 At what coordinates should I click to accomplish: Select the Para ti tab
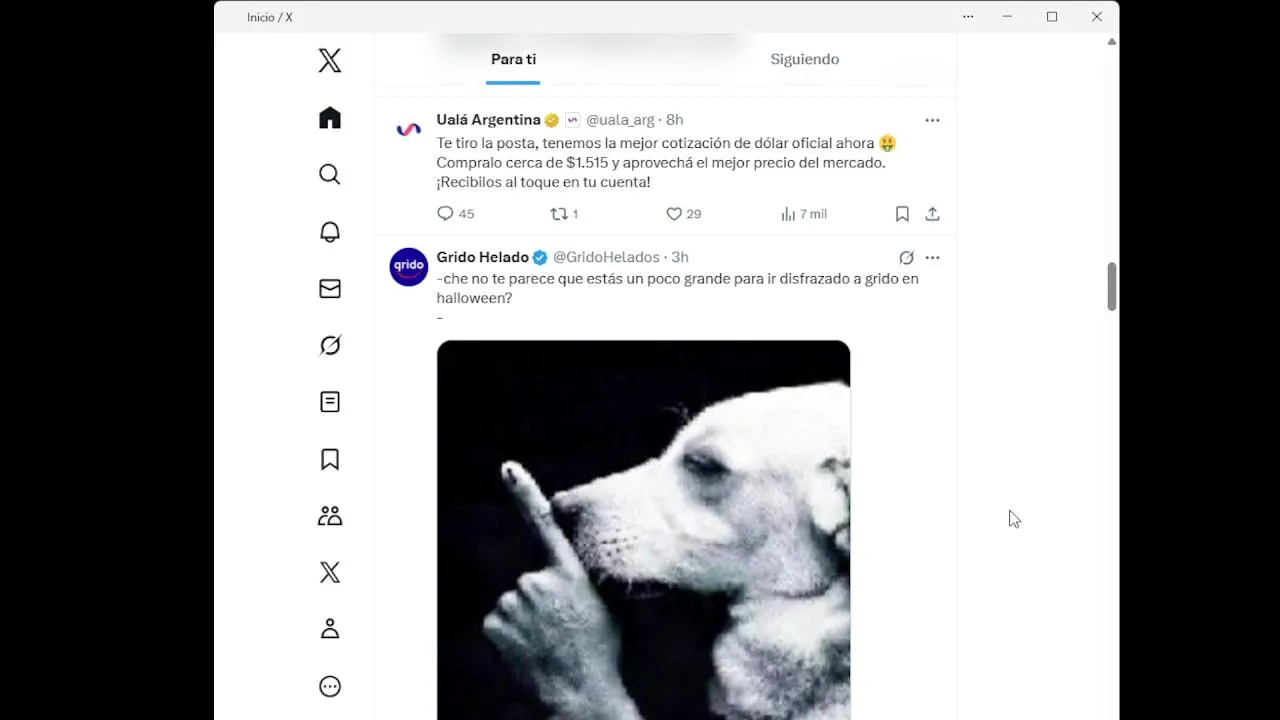(513, 59)
